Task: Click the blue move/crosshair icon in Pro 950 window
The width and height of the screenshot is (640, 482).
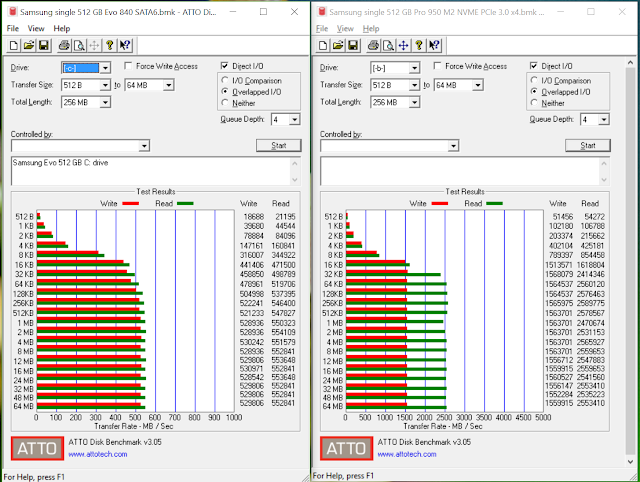Action: (x=403, y=45)
